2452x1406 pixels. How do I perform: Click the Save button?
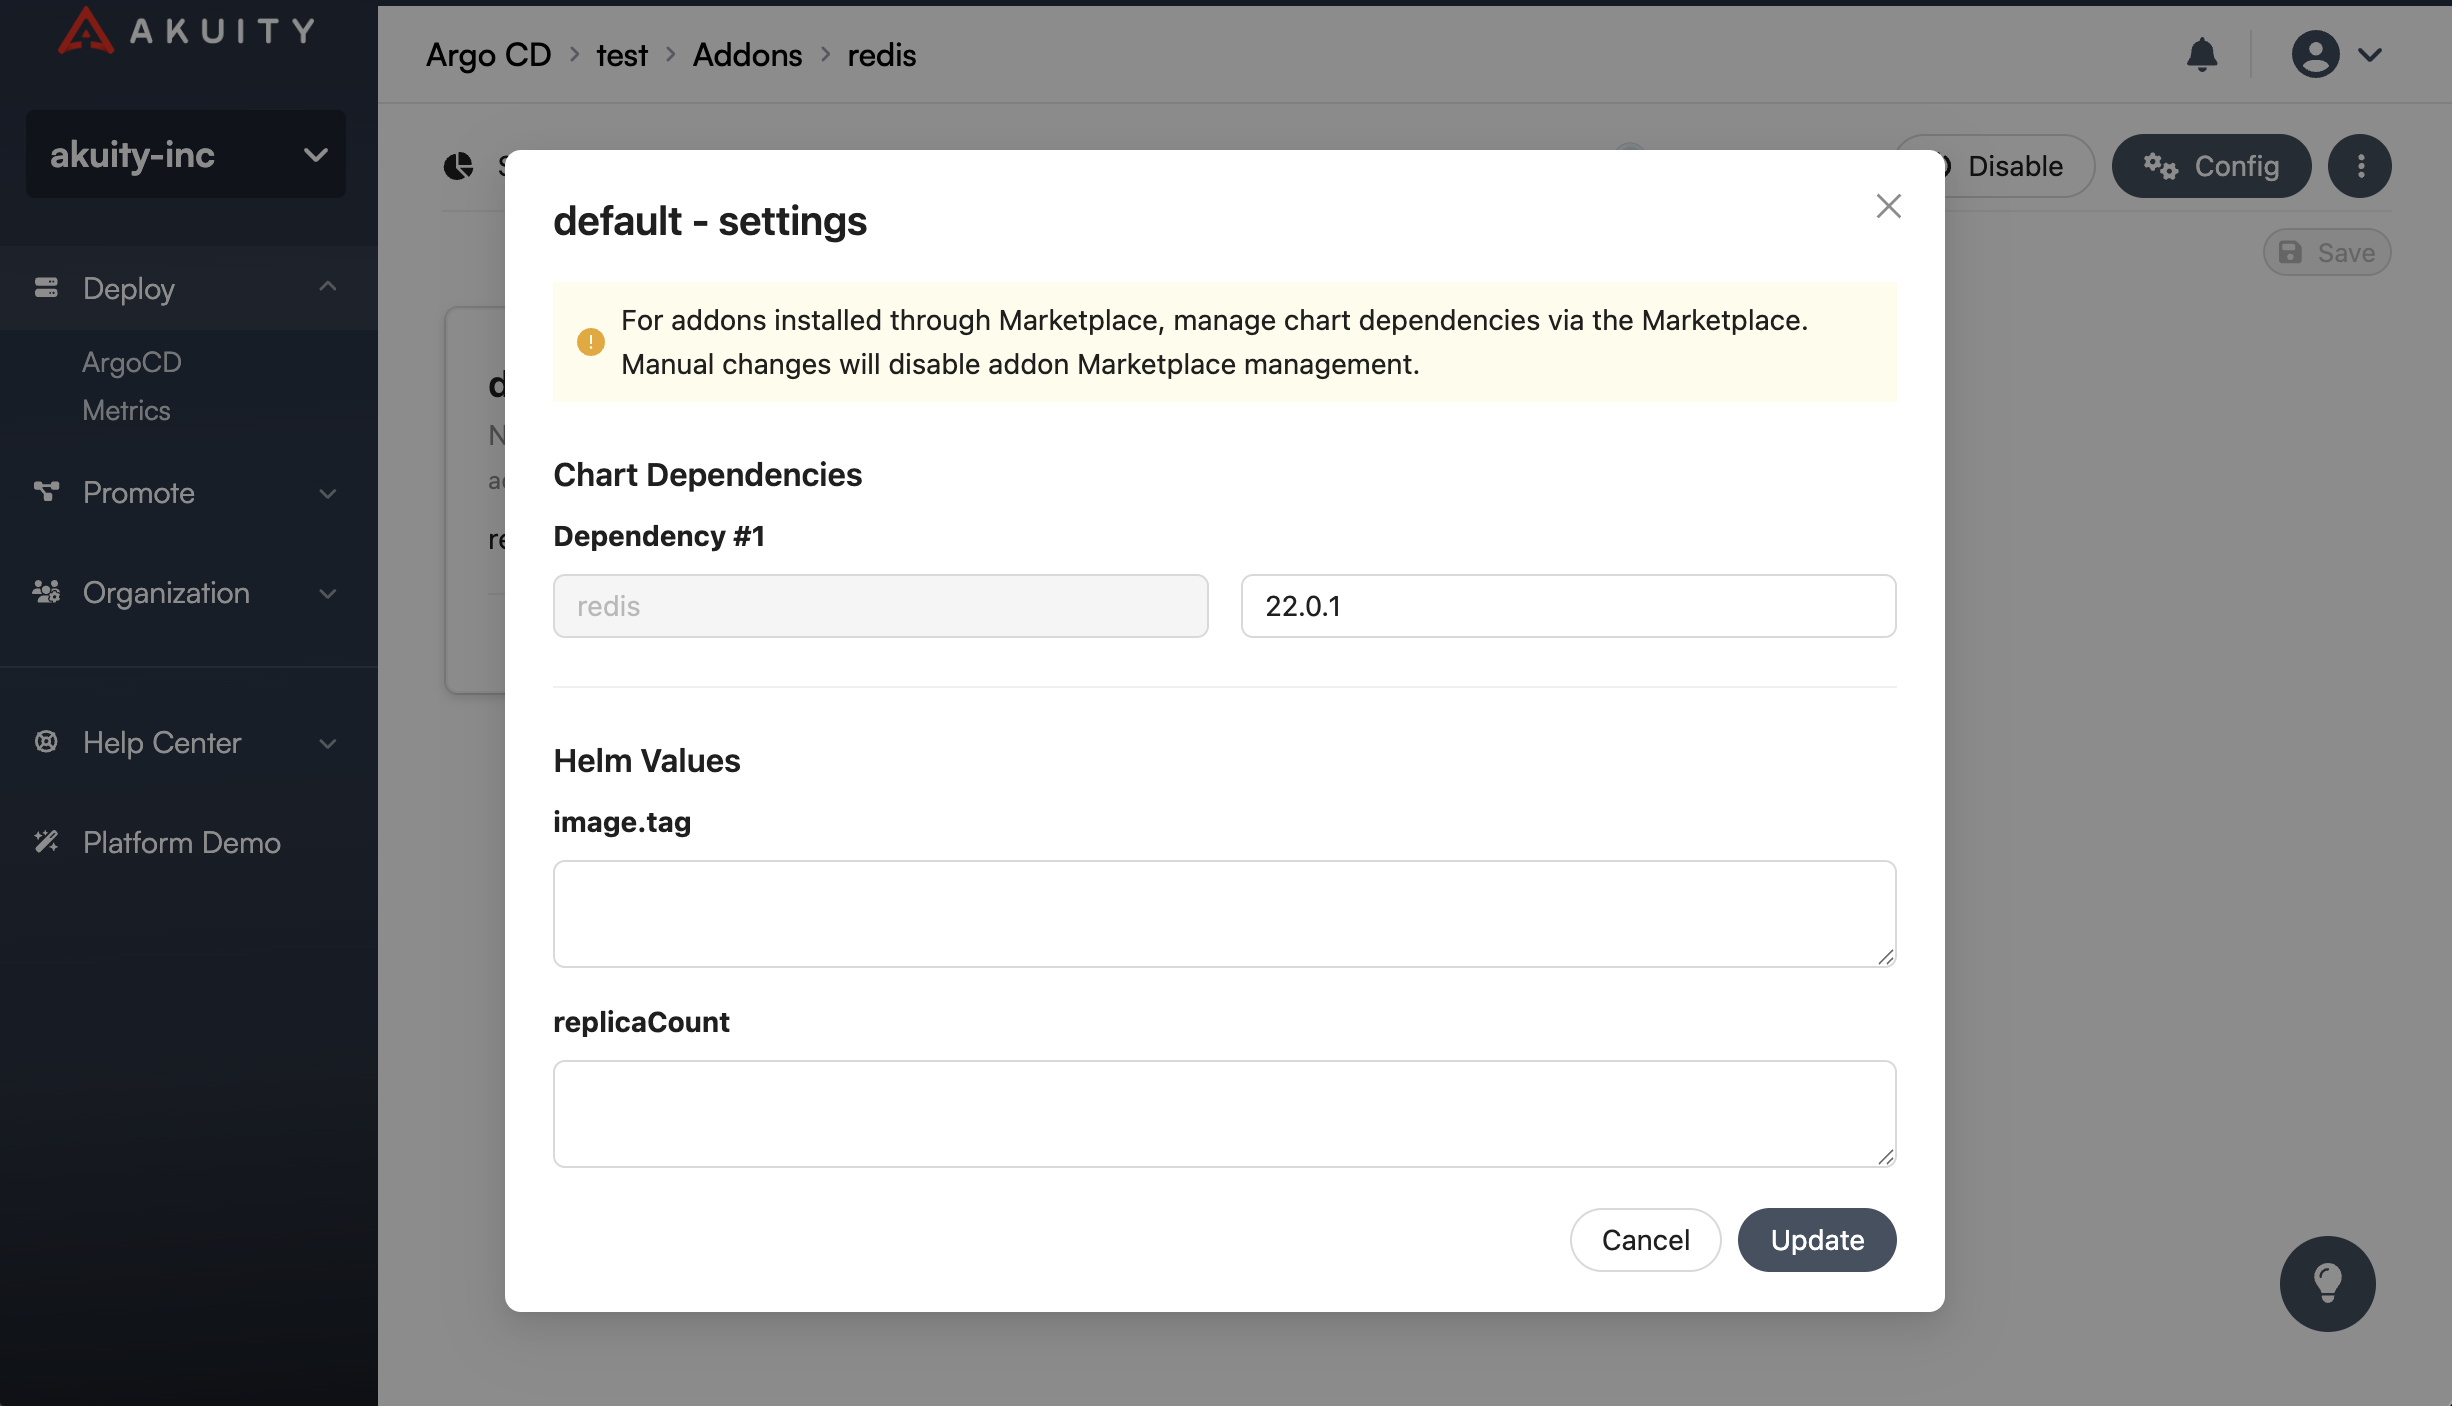point(2327,252)
